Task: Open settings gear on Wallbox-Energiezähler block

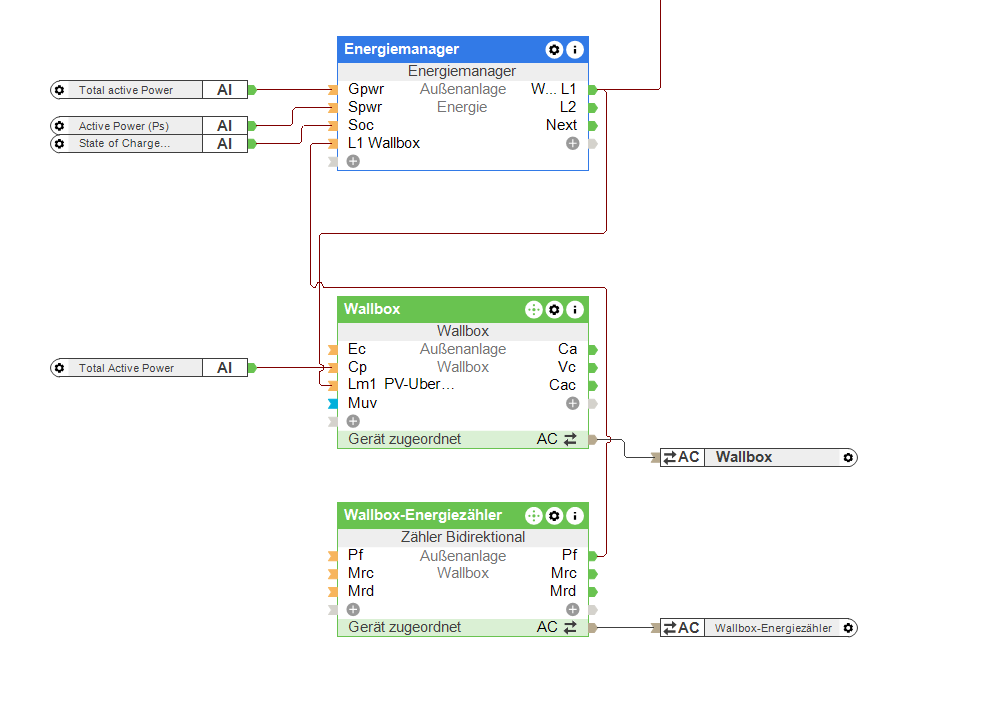Action: click(x=554, y=516)
